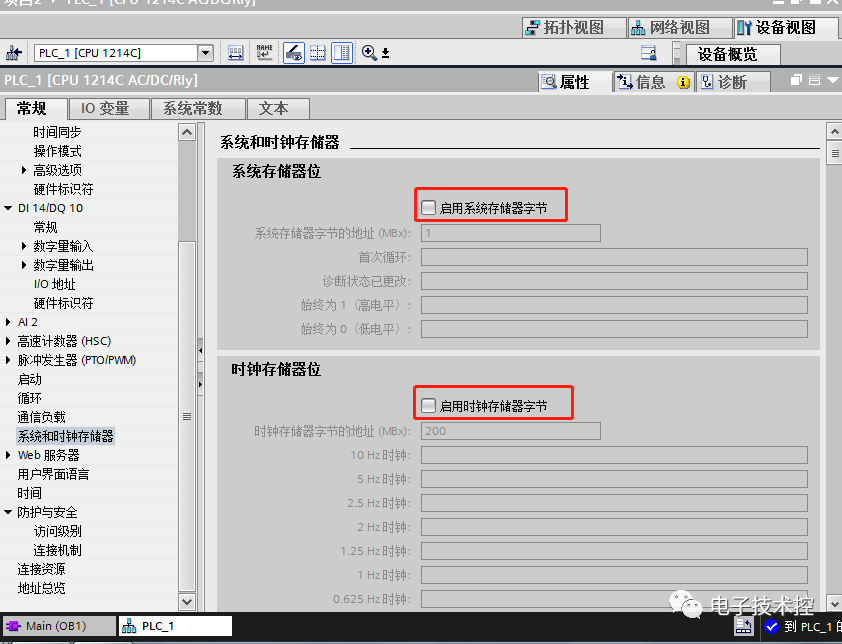
Task: Select 用户界面语言 in the tree
Action: point(53,474)
